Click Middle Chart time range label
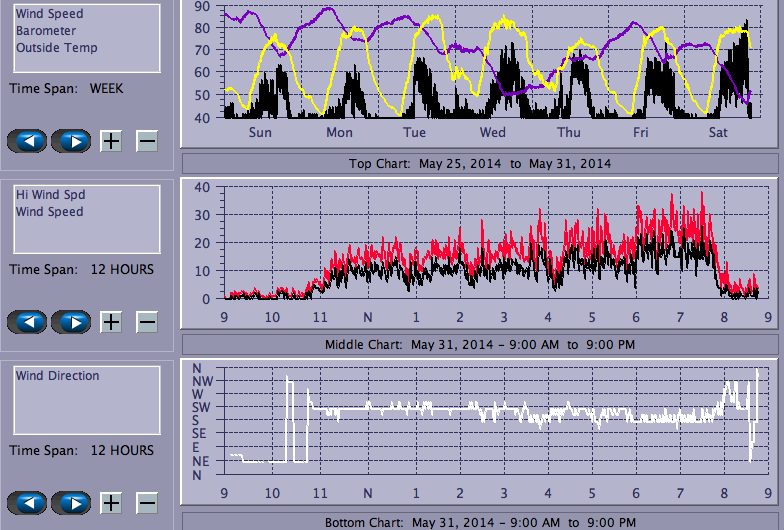The image size is (784, 530). 479,345
